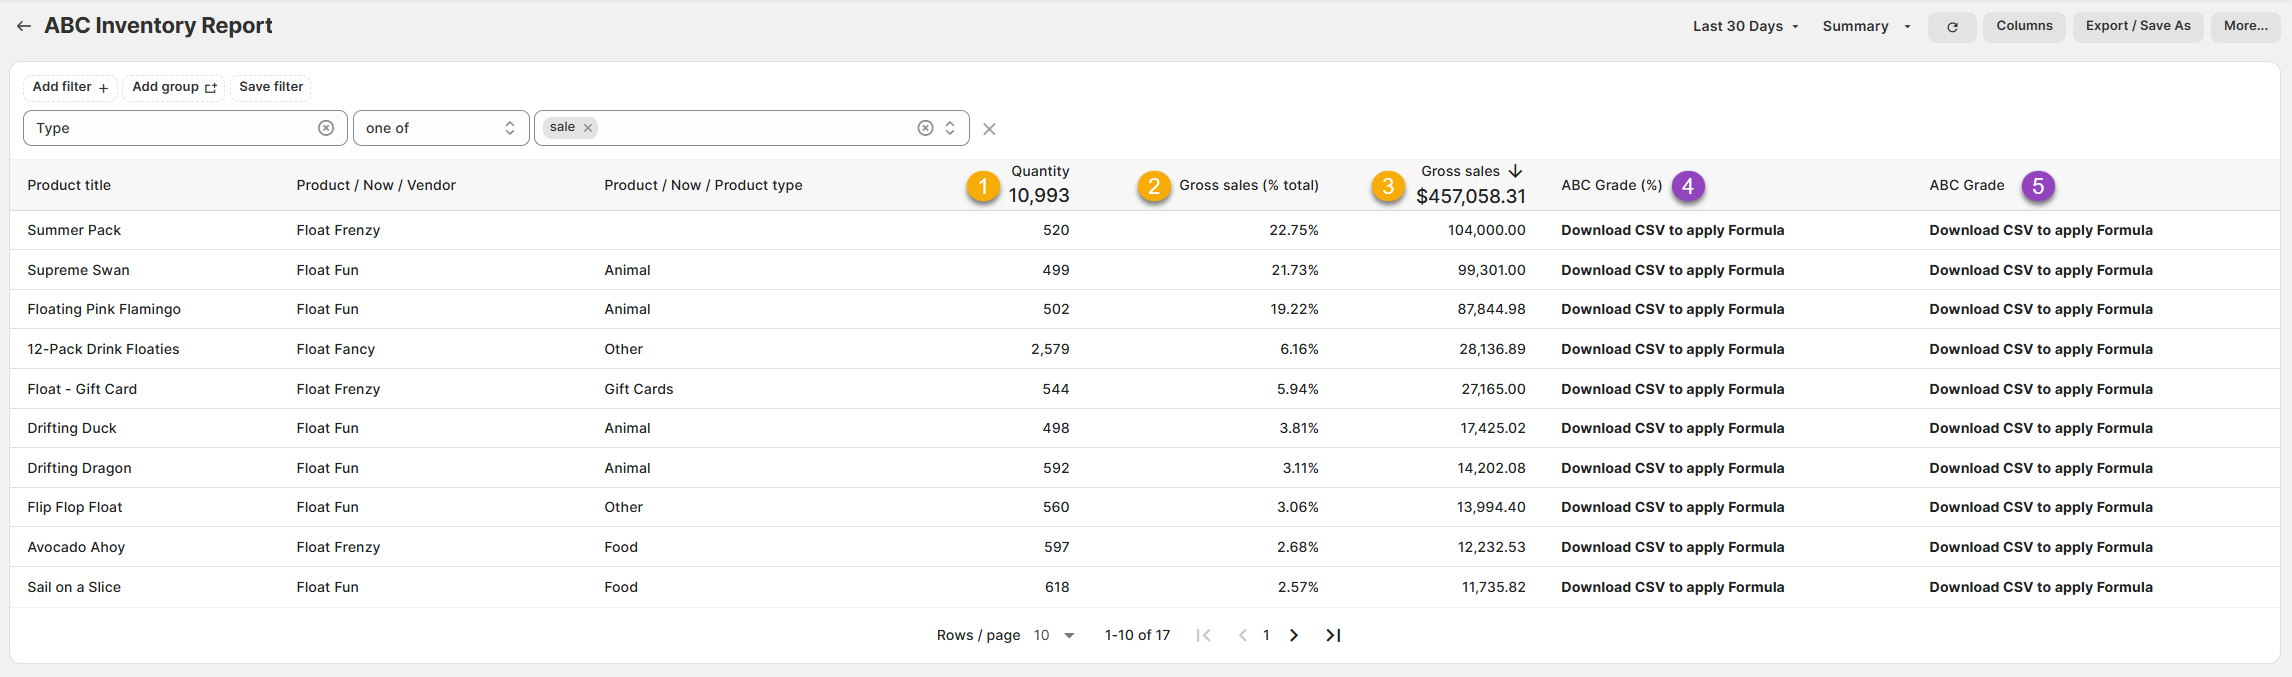The width and height of the screenshot is (2292, 677).
Task: Click the back arrow beside report title
Action: click(24, 26)
